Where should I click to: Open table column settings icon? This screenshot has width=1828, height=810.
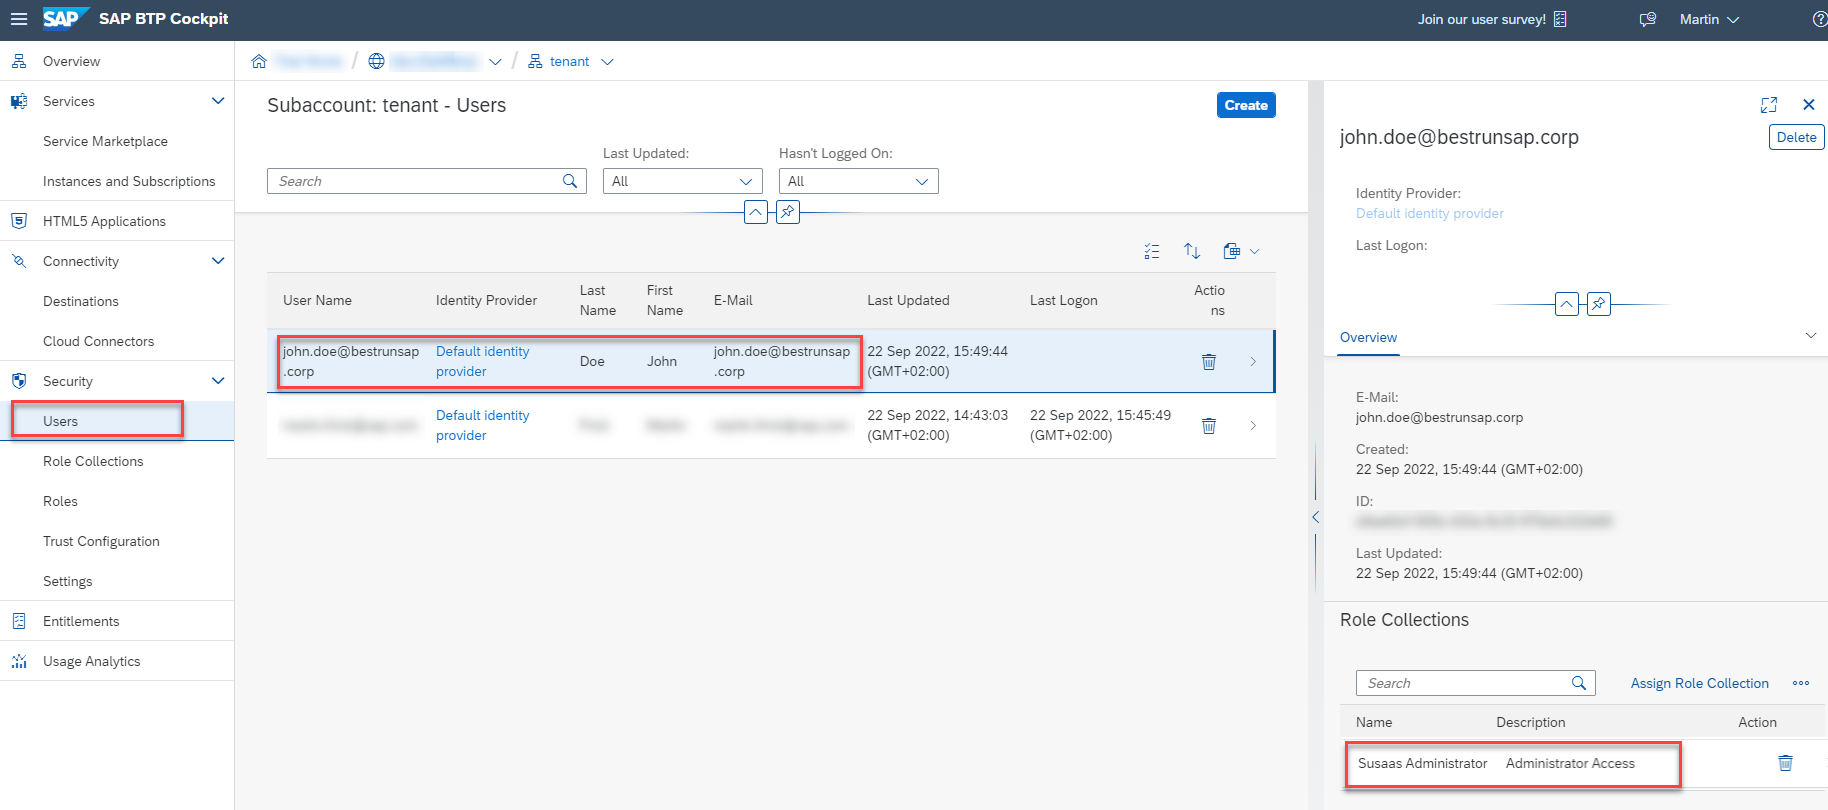pos(1152,251)
